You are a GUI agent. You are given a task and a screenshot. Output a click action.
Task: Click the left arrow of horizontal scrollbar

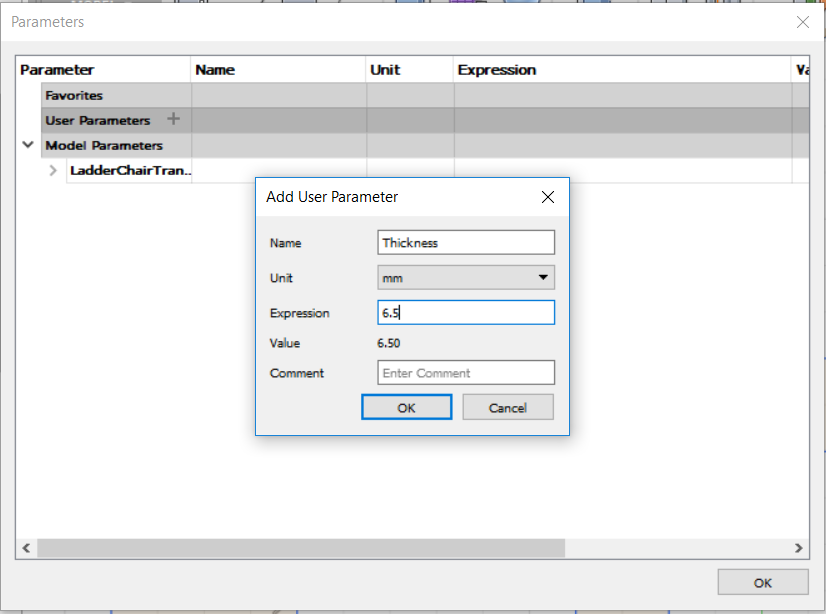[26, 548]
